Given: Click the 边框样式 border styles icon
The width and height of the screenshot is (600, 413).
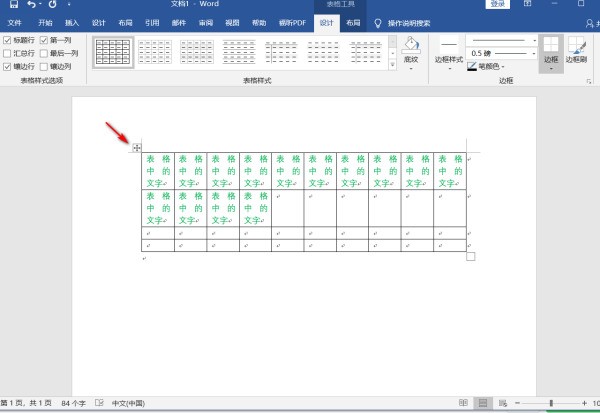Looking at the screenshot, I should (449, 45).
